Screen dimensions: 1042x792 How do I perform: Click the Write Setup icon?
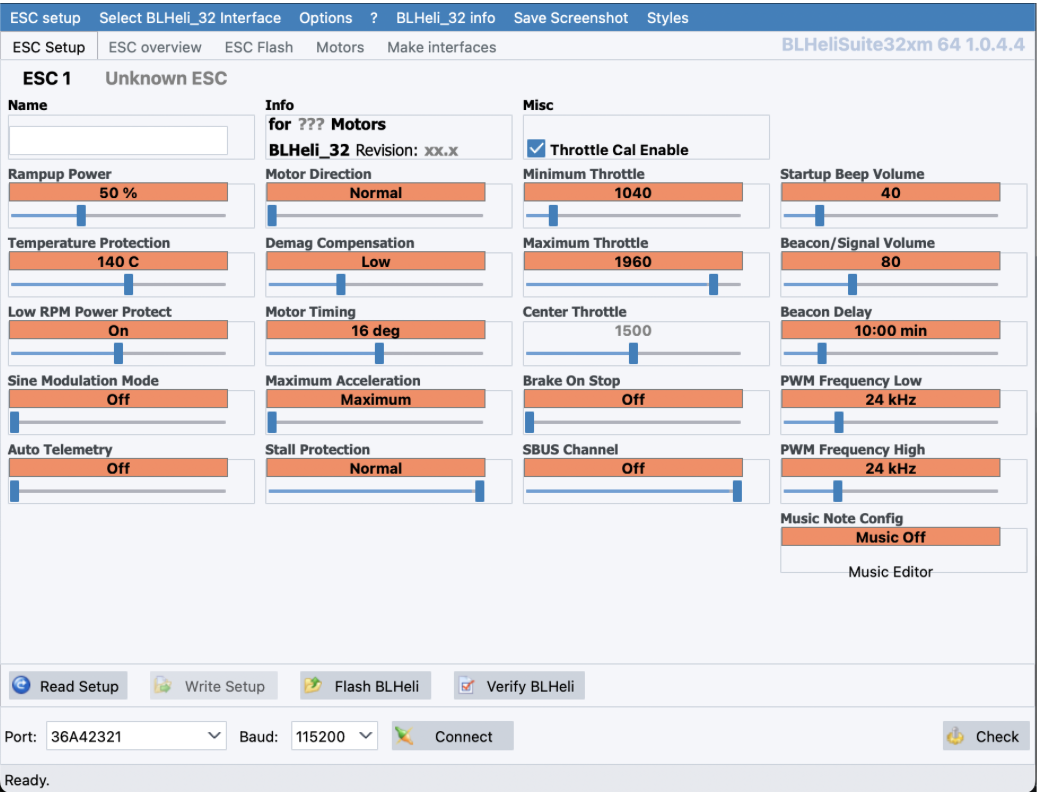(163, 686)
